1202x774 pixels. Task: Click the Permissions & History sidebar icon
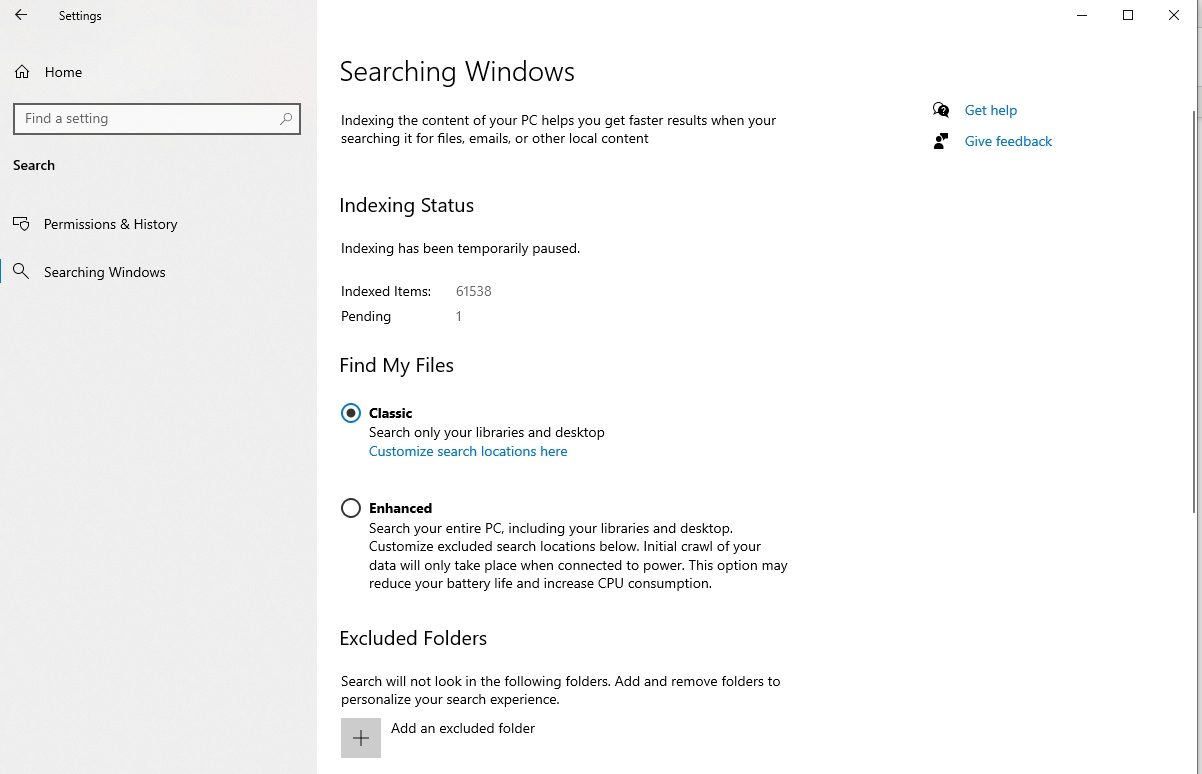(x=21, y=224)
